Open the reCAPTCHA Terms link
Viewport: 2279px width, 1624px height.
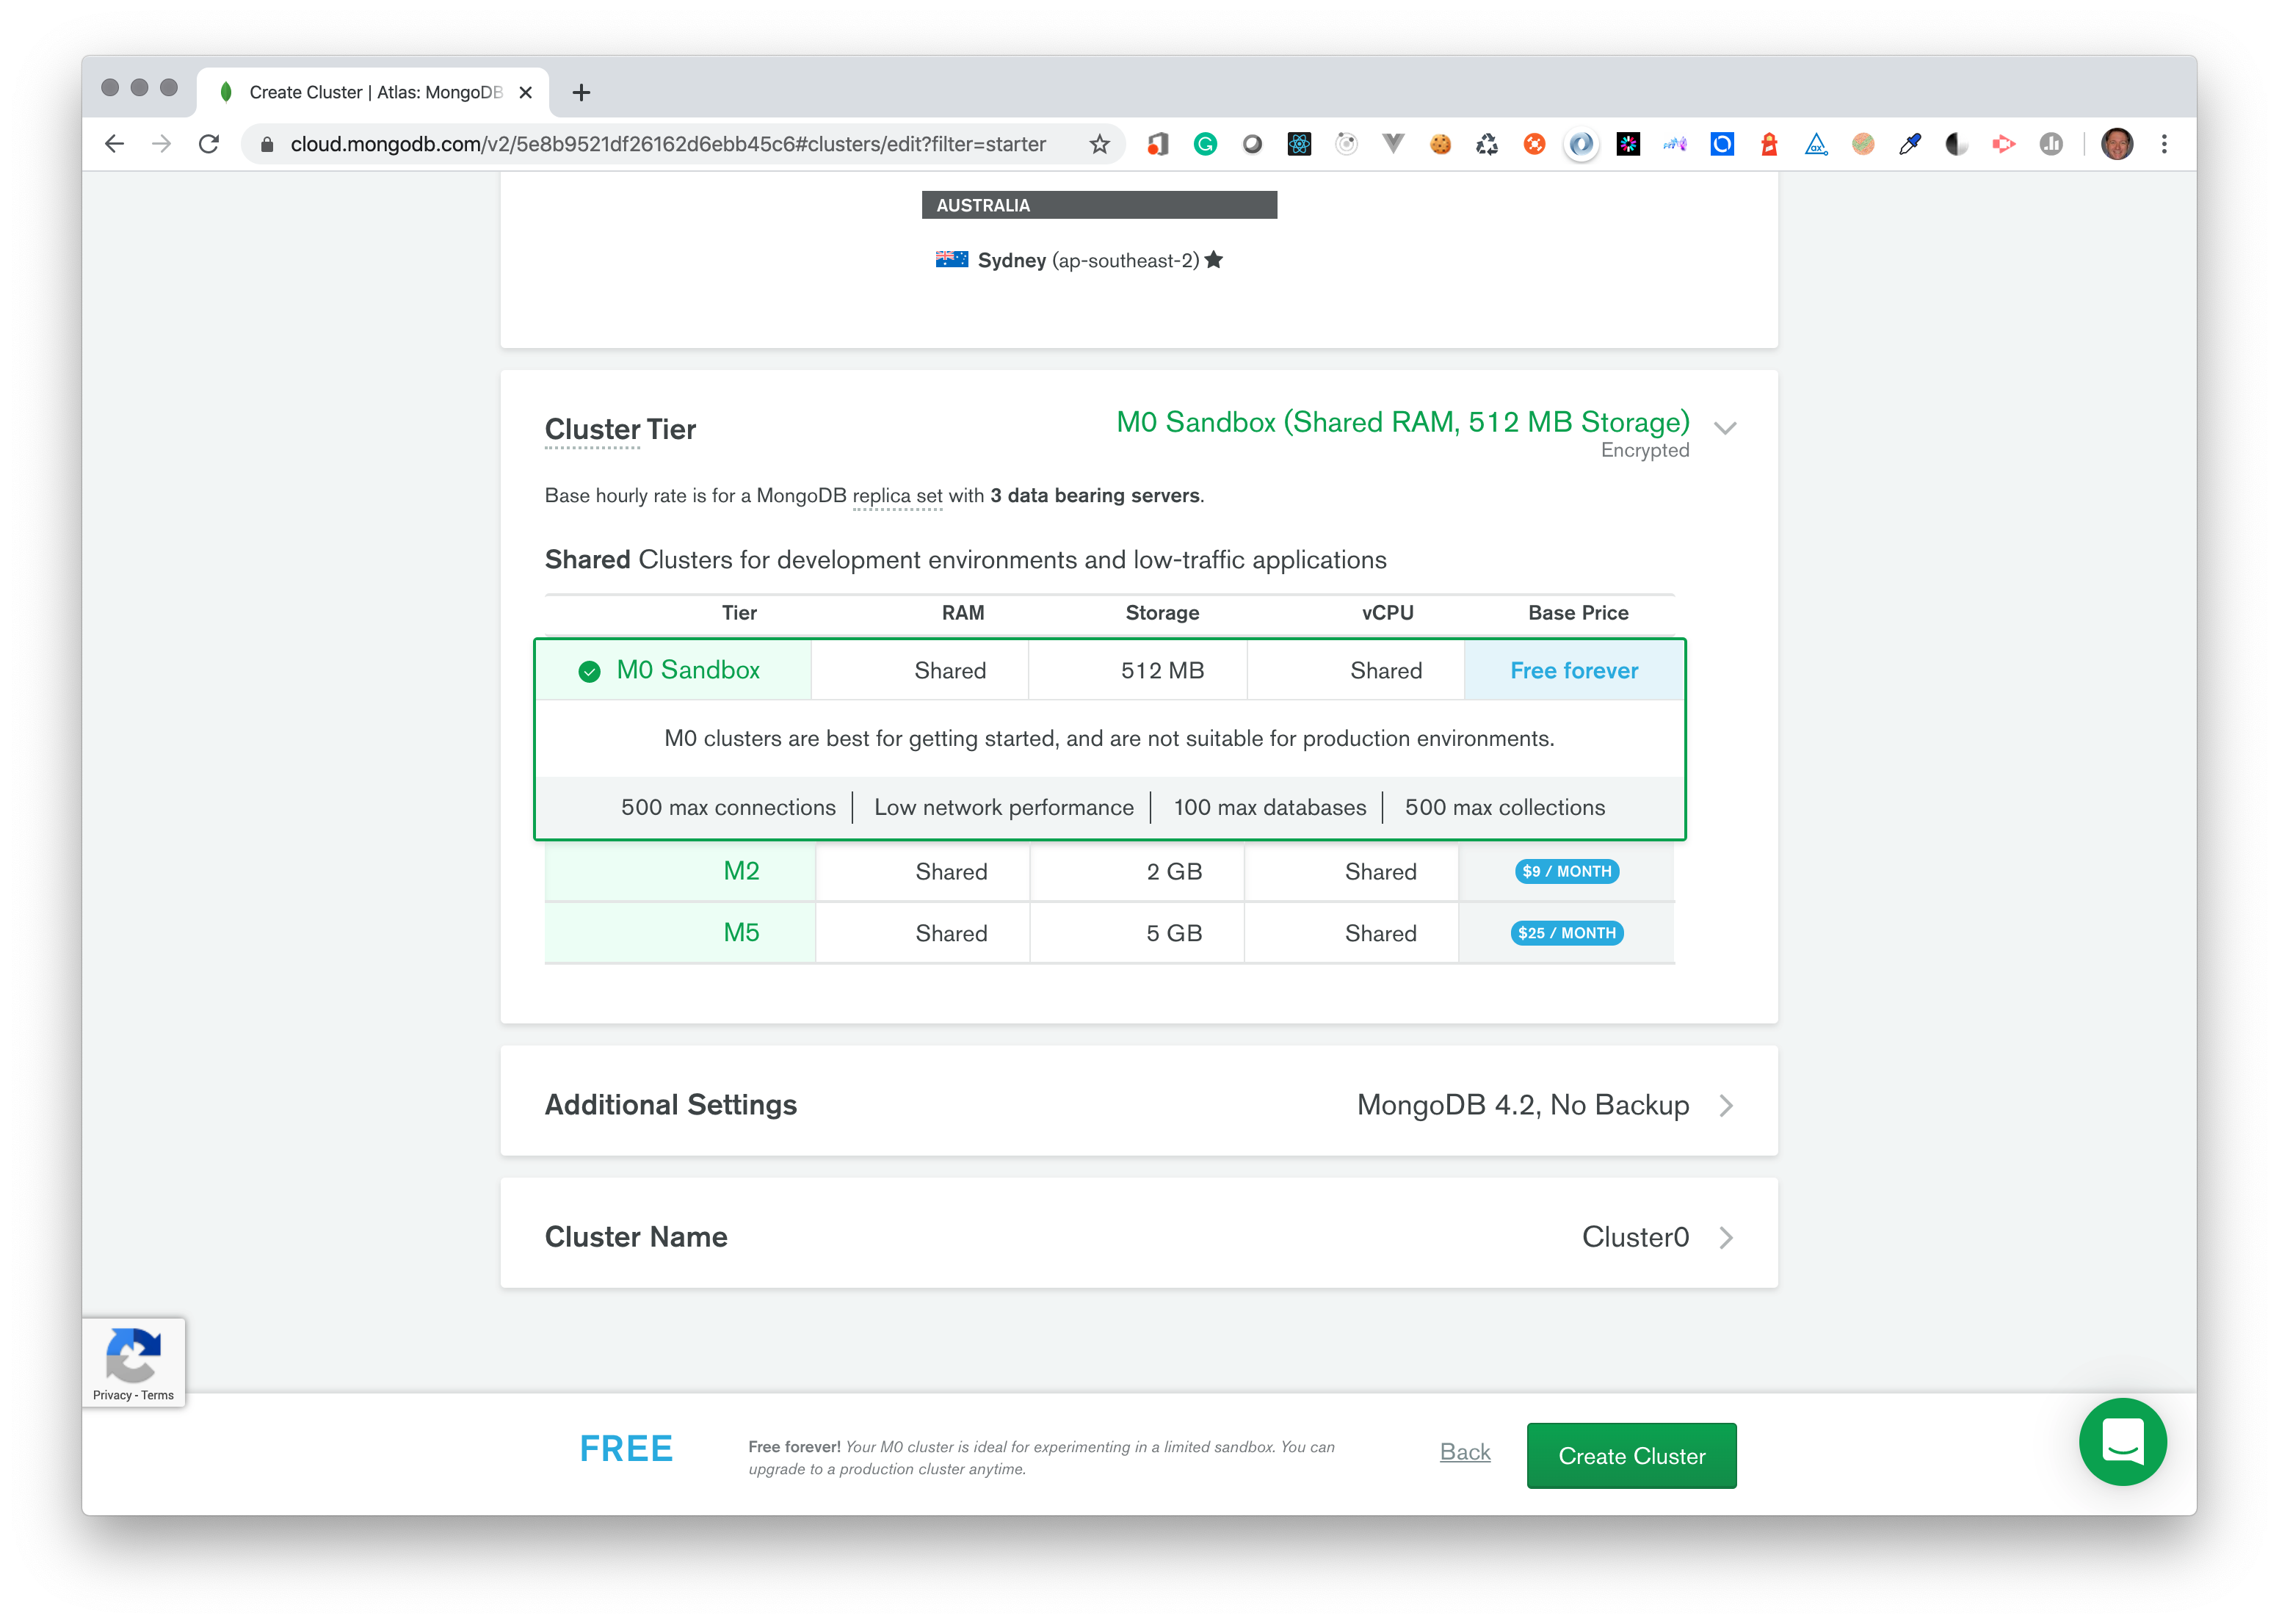tap(158, 1395)
